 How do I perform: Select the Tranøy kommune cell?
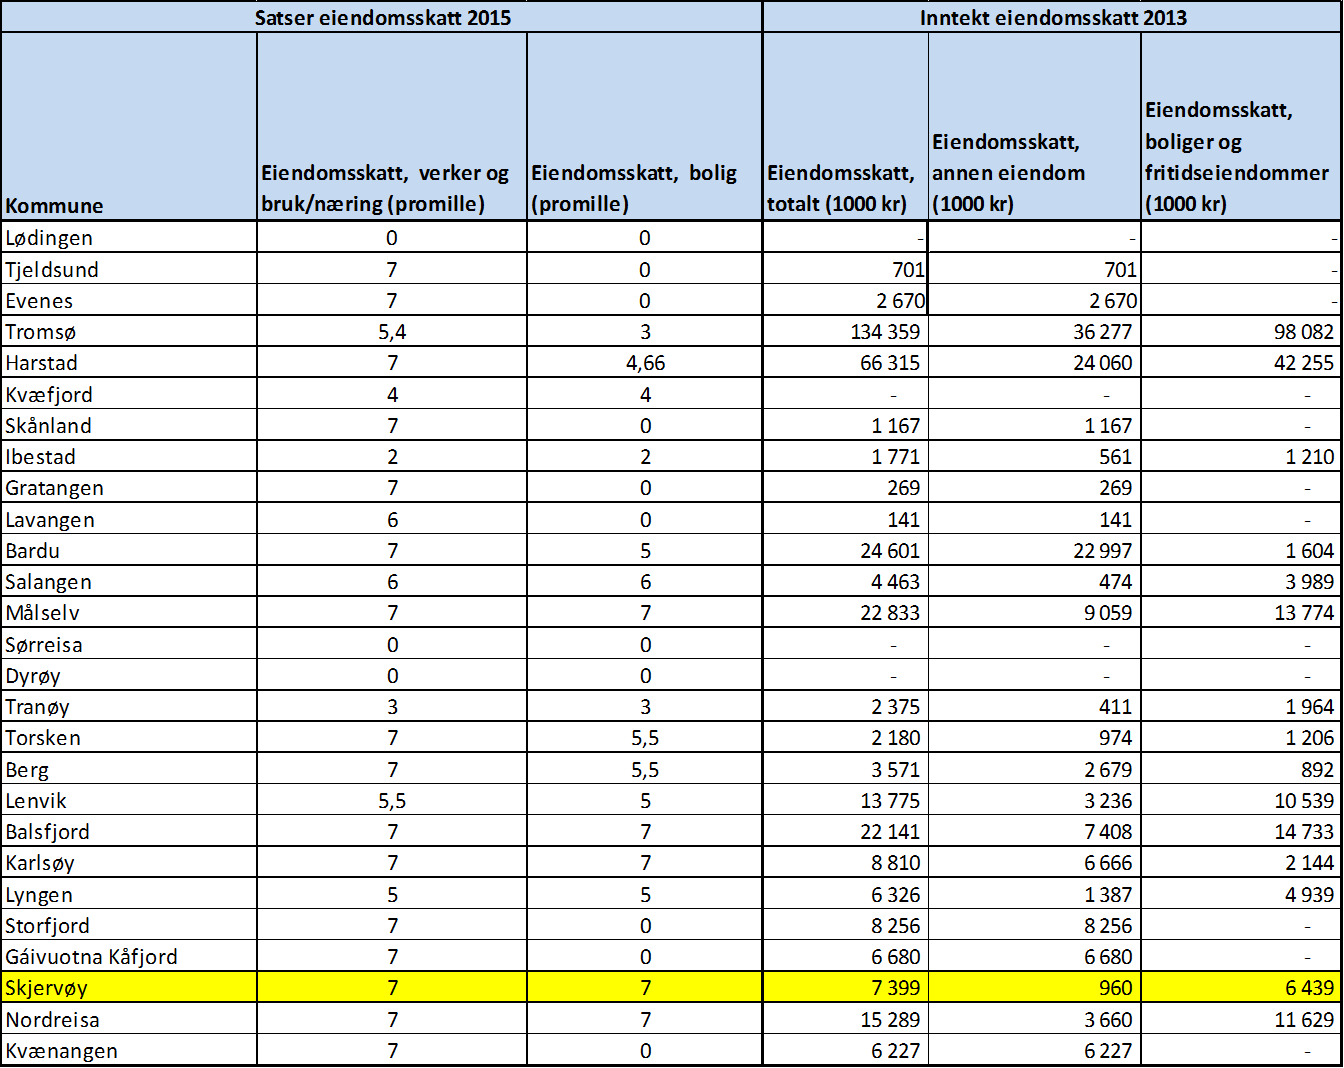click(129, 706)
